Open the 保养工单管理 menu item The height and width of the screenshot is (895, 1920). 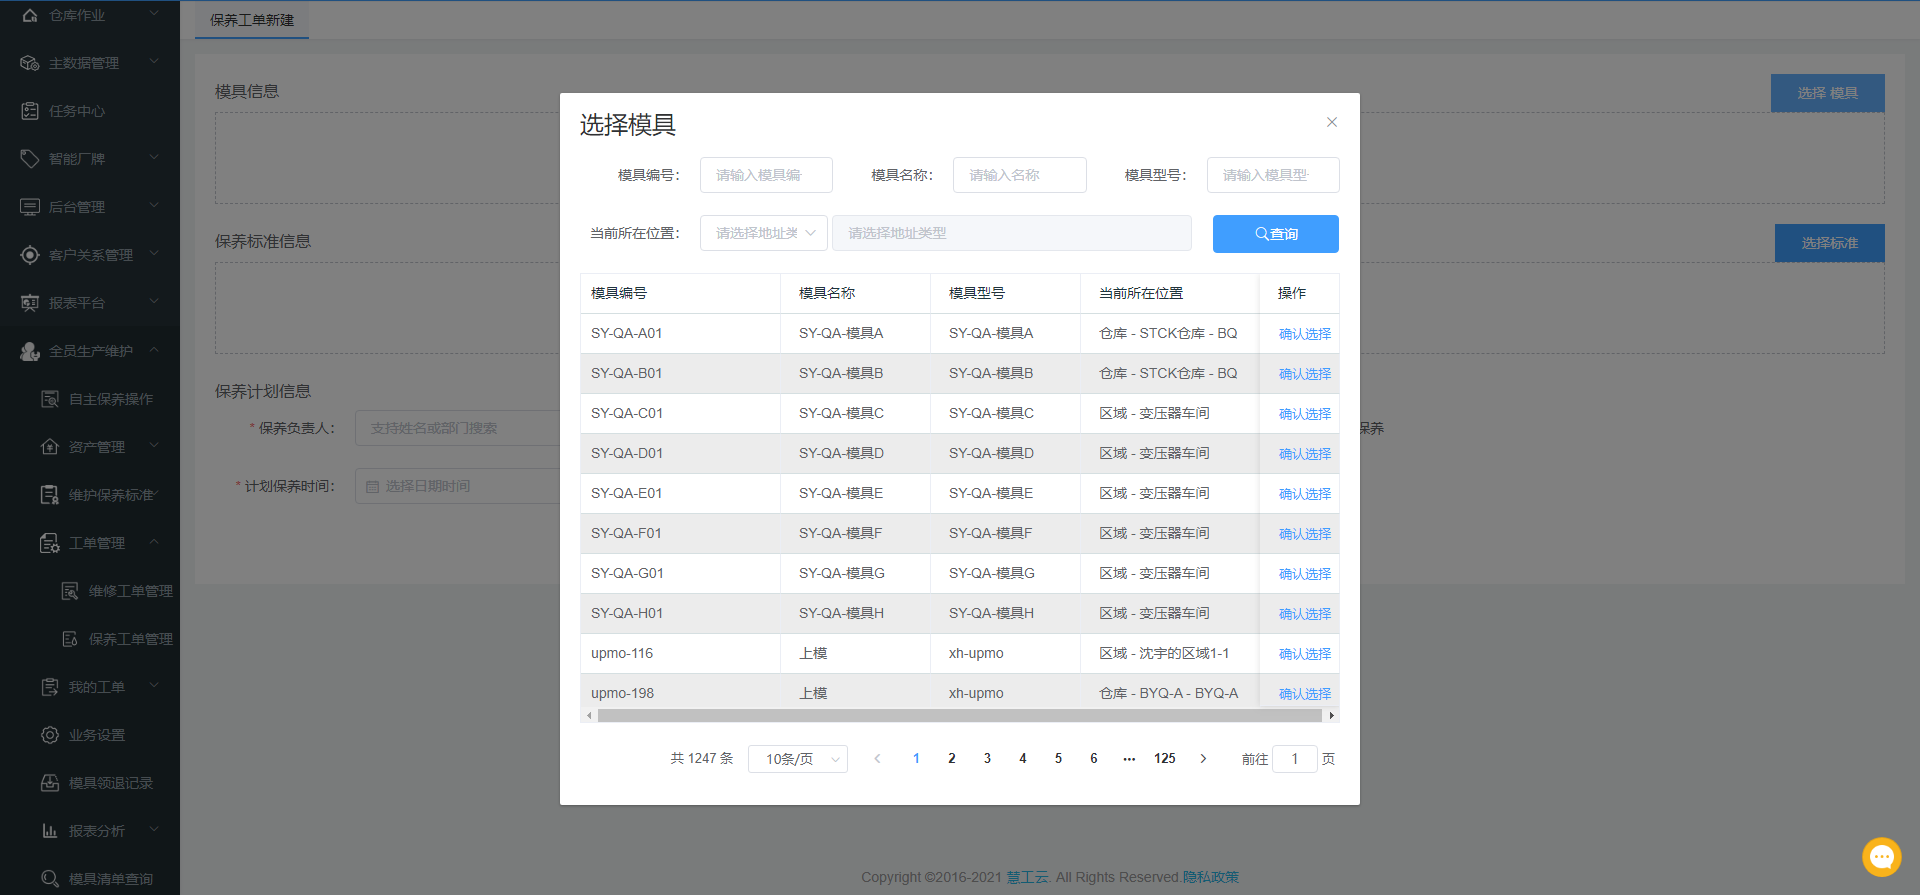tap(130, 639)
